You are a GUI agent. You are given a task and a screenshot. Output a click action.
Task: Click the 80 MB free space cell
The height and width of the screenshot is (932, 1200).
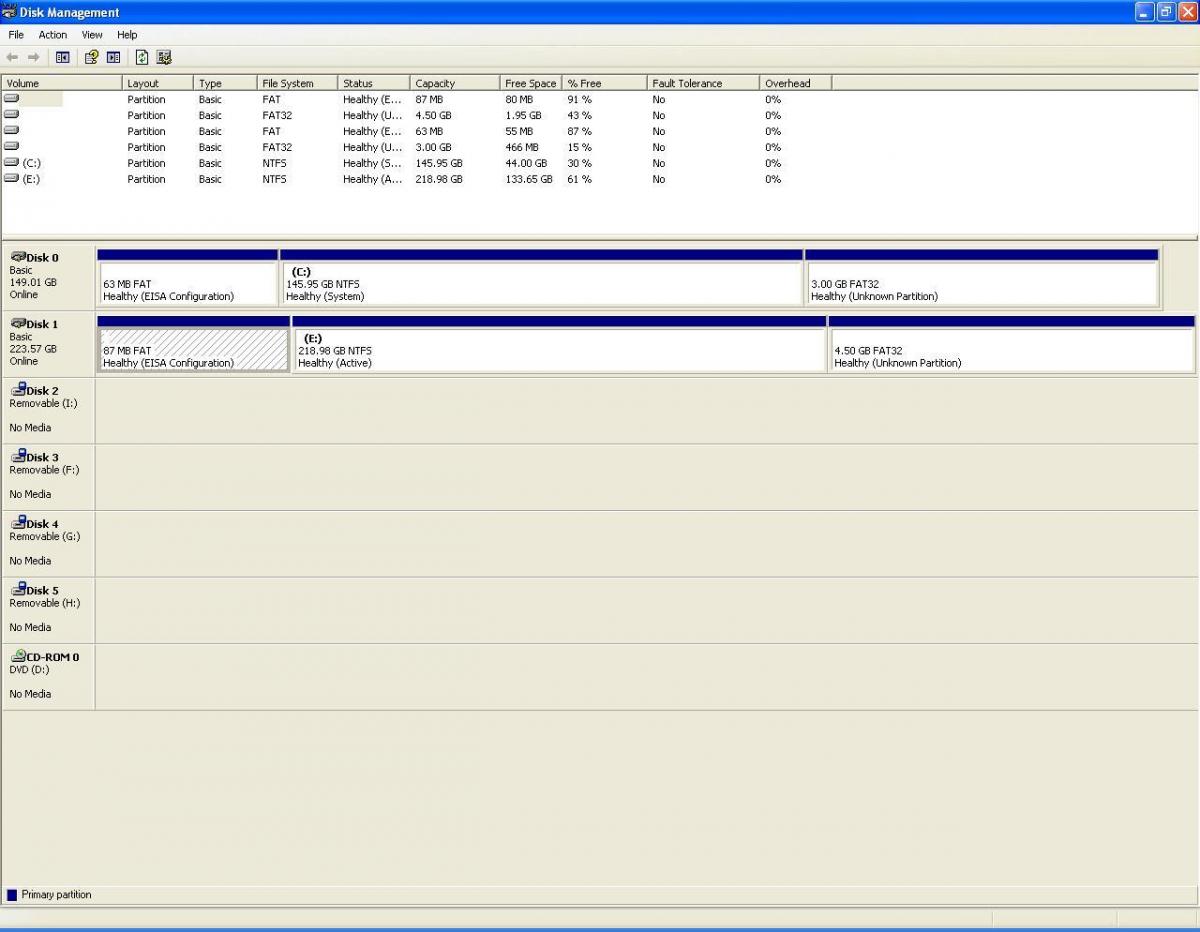coord(519,99)
